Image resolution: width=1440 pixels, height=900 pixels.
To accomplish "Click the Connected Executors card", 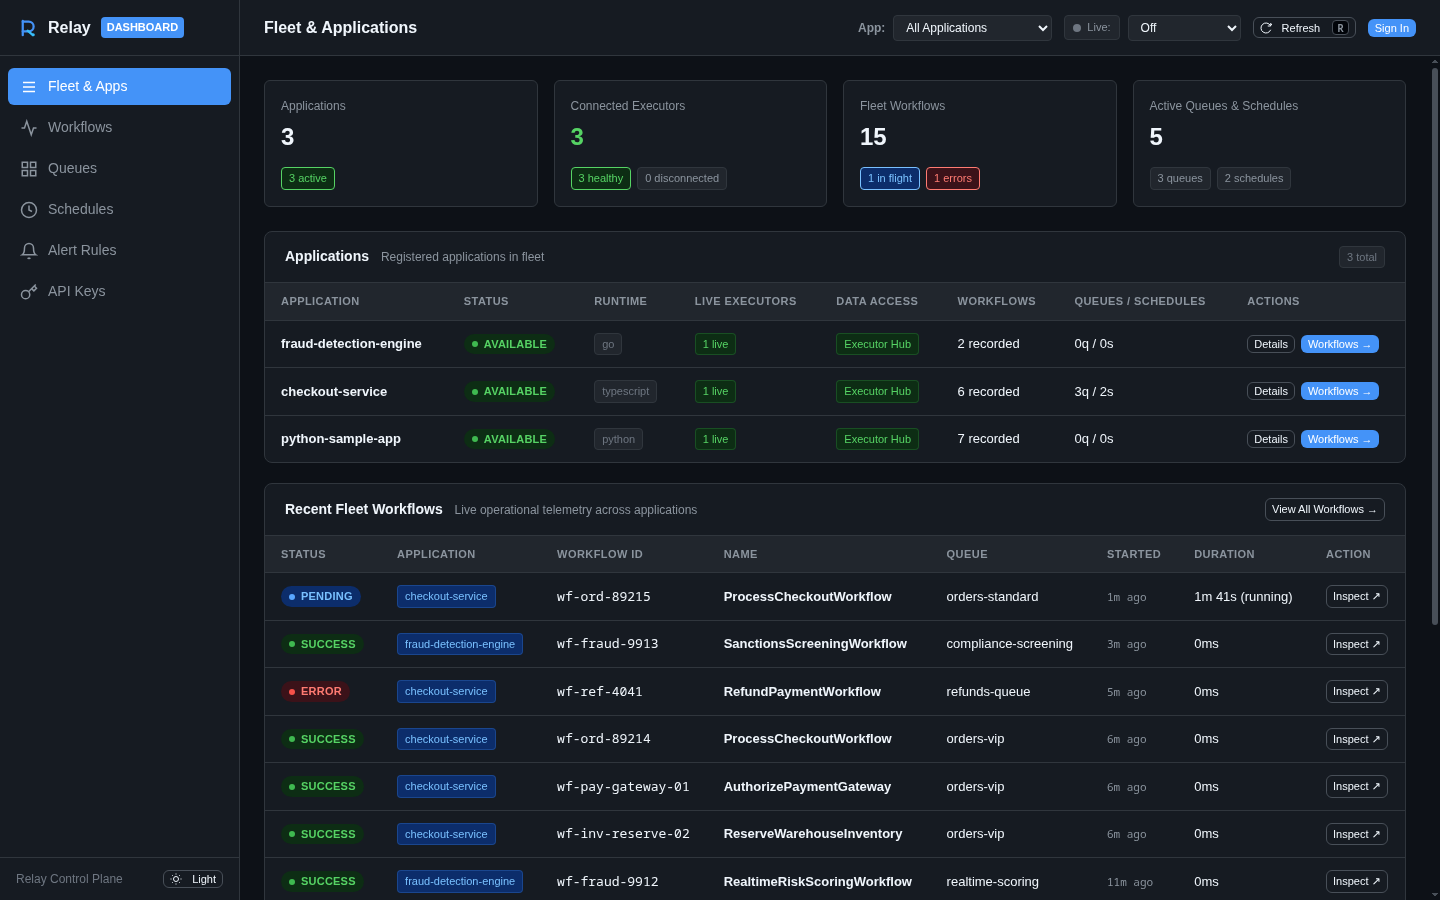I will click(x=690, y=143).
